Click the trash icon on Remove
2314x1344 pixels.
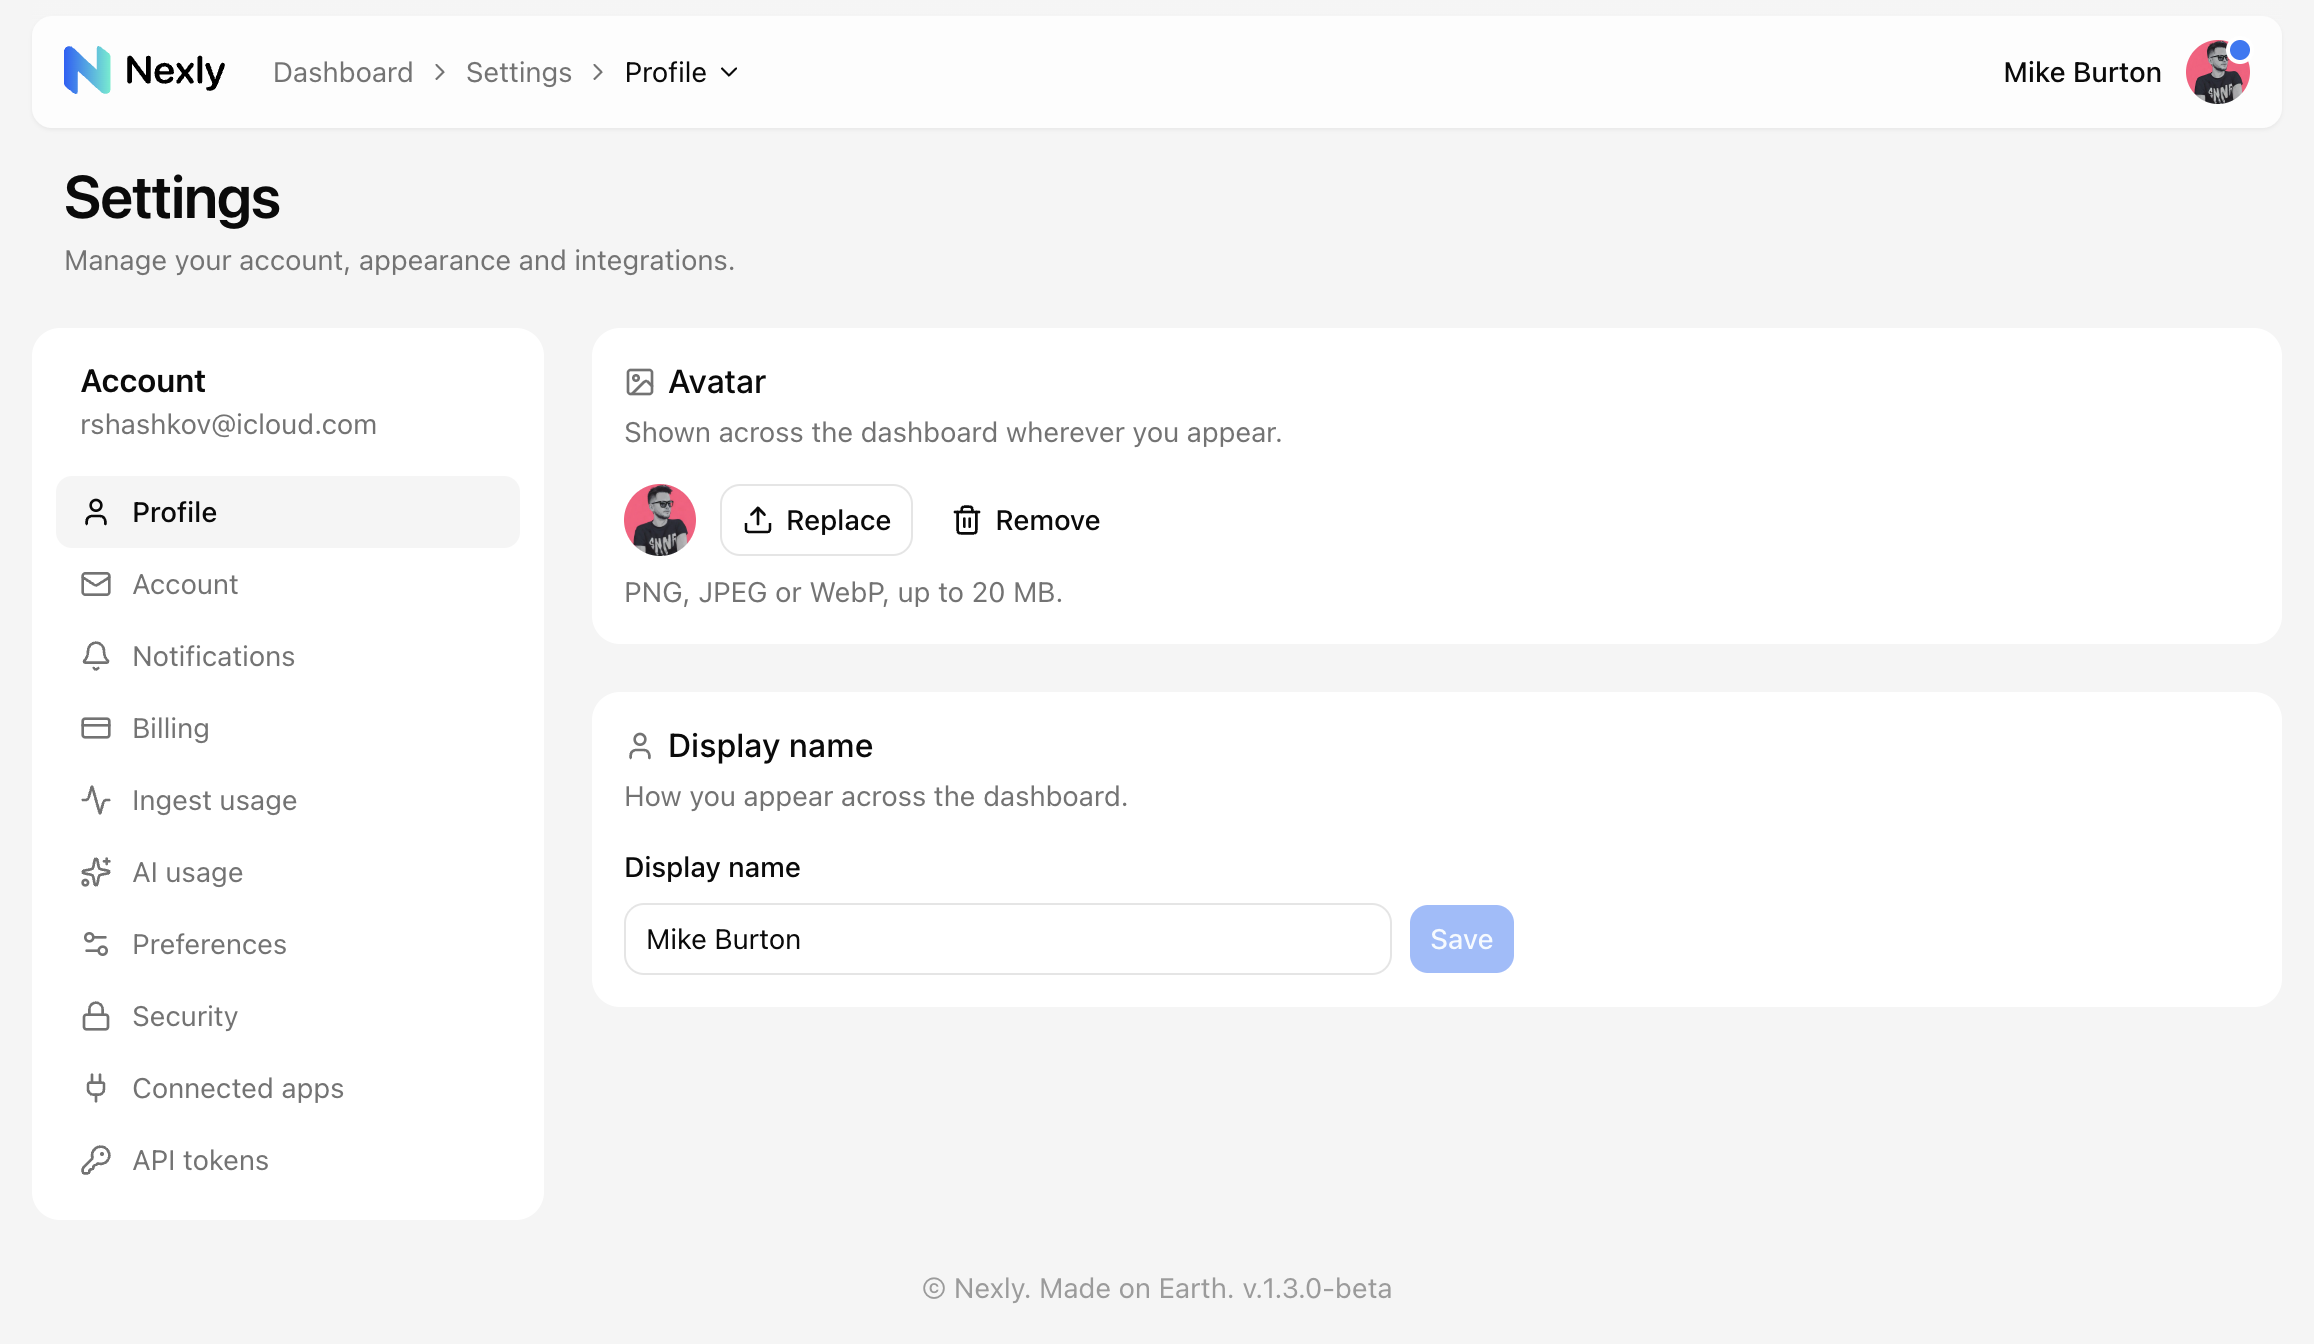967,520
